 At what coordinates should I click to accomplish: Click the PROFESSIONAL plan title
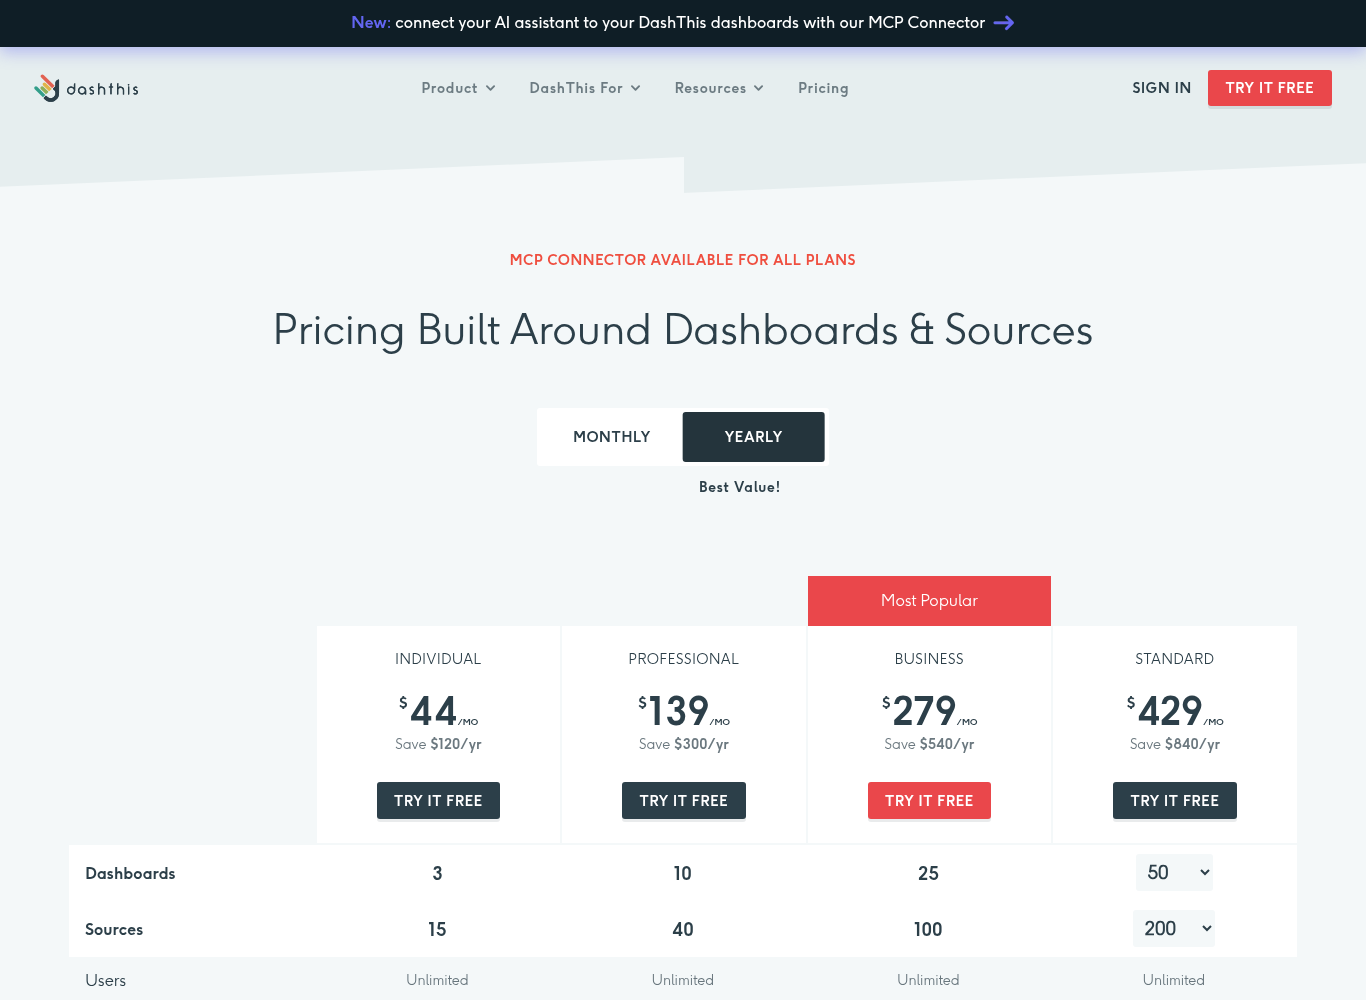(683, 659)
